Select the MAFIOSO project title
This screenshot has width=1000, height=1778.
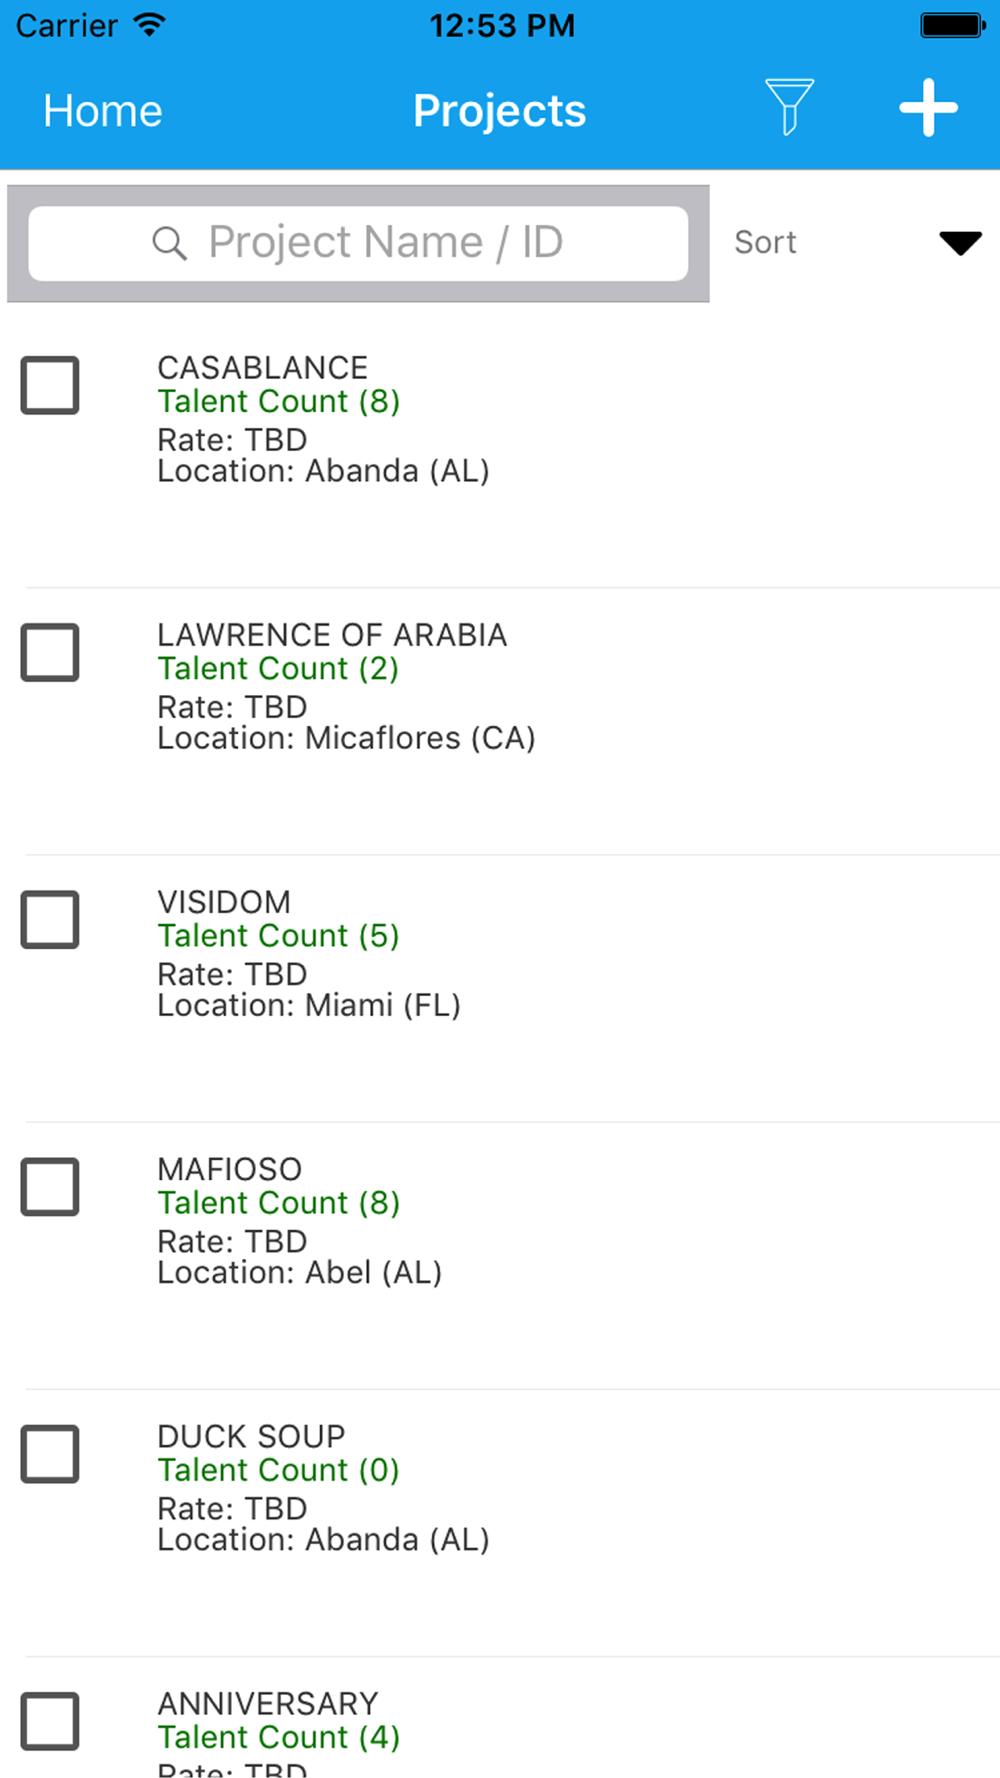click(x=229, y=1169)
